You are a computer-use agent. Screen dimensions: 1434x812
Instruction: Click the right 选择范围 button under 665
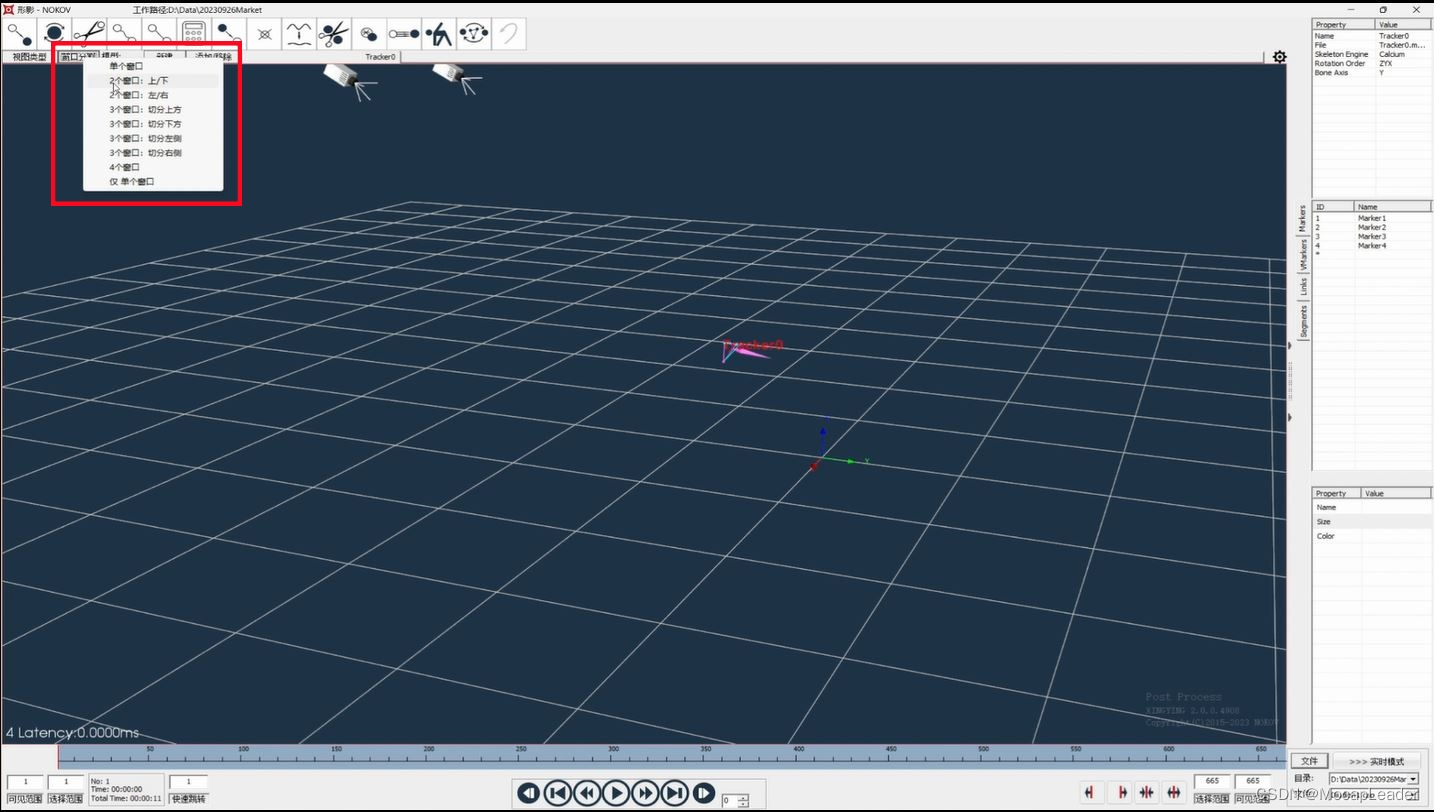(x=1212, y=798)
